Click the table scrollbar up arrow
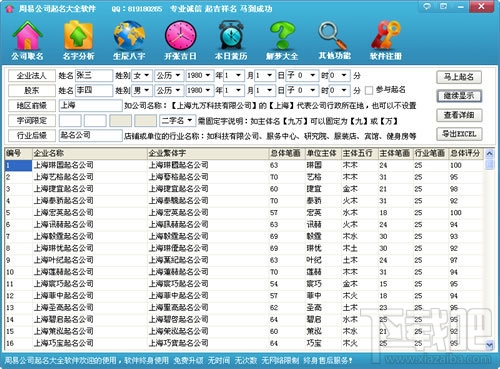Screen dimensions: 500x369 point(489,153)
